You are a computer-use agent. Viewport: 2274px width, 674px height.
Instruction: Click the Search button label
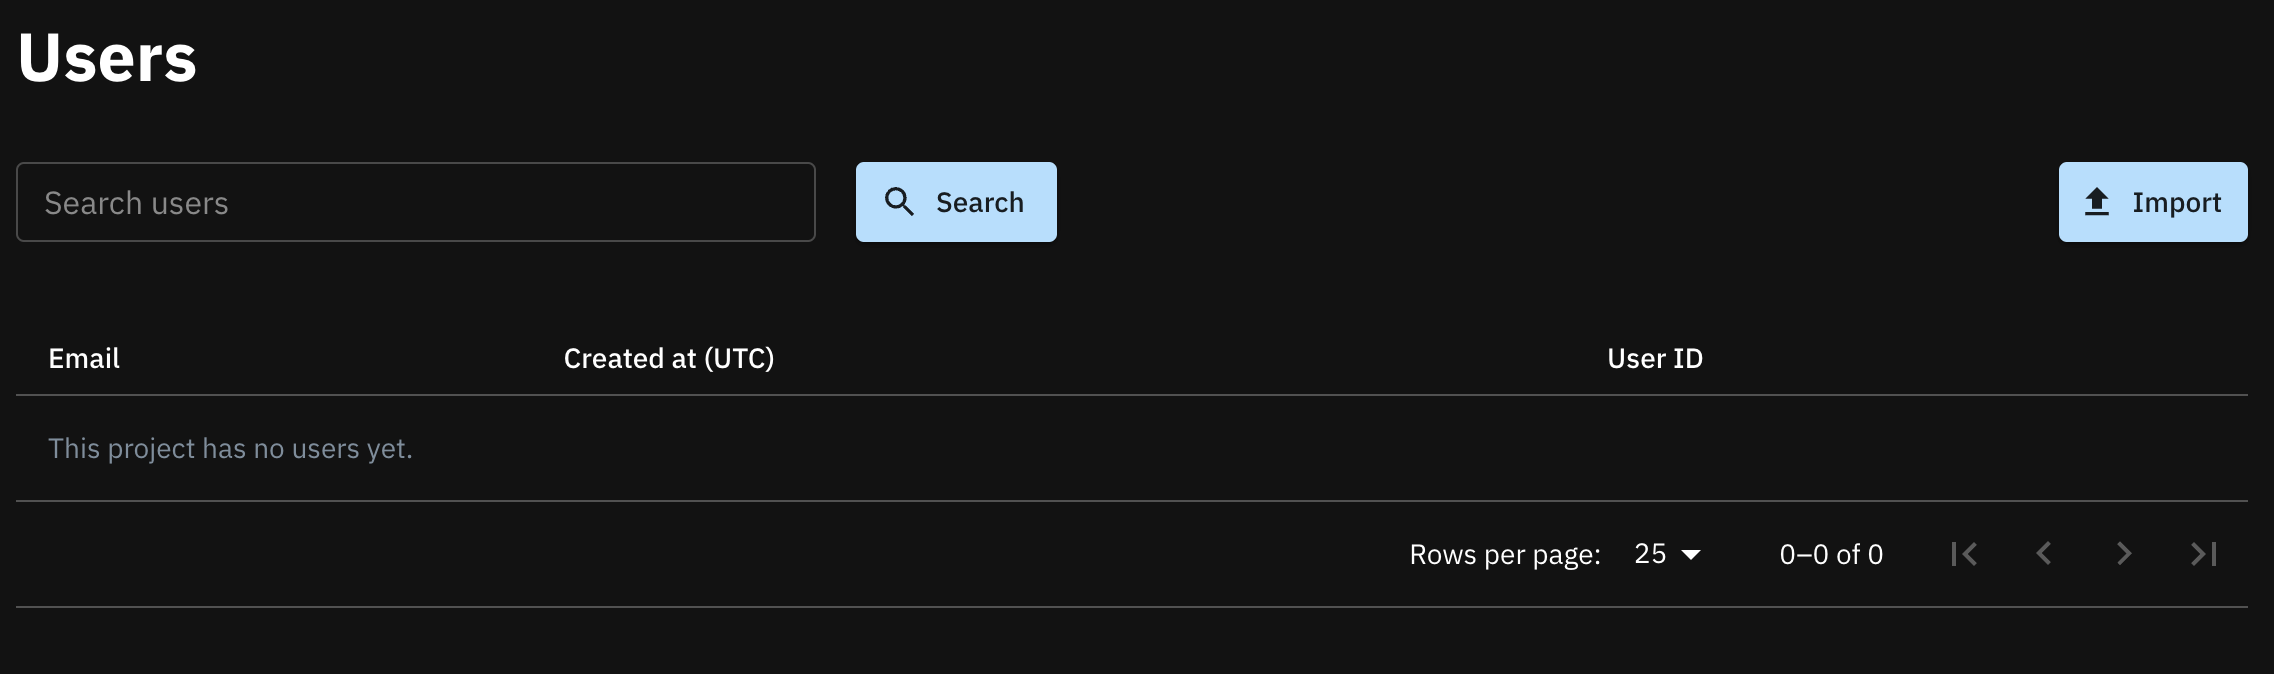click(980, 202)
